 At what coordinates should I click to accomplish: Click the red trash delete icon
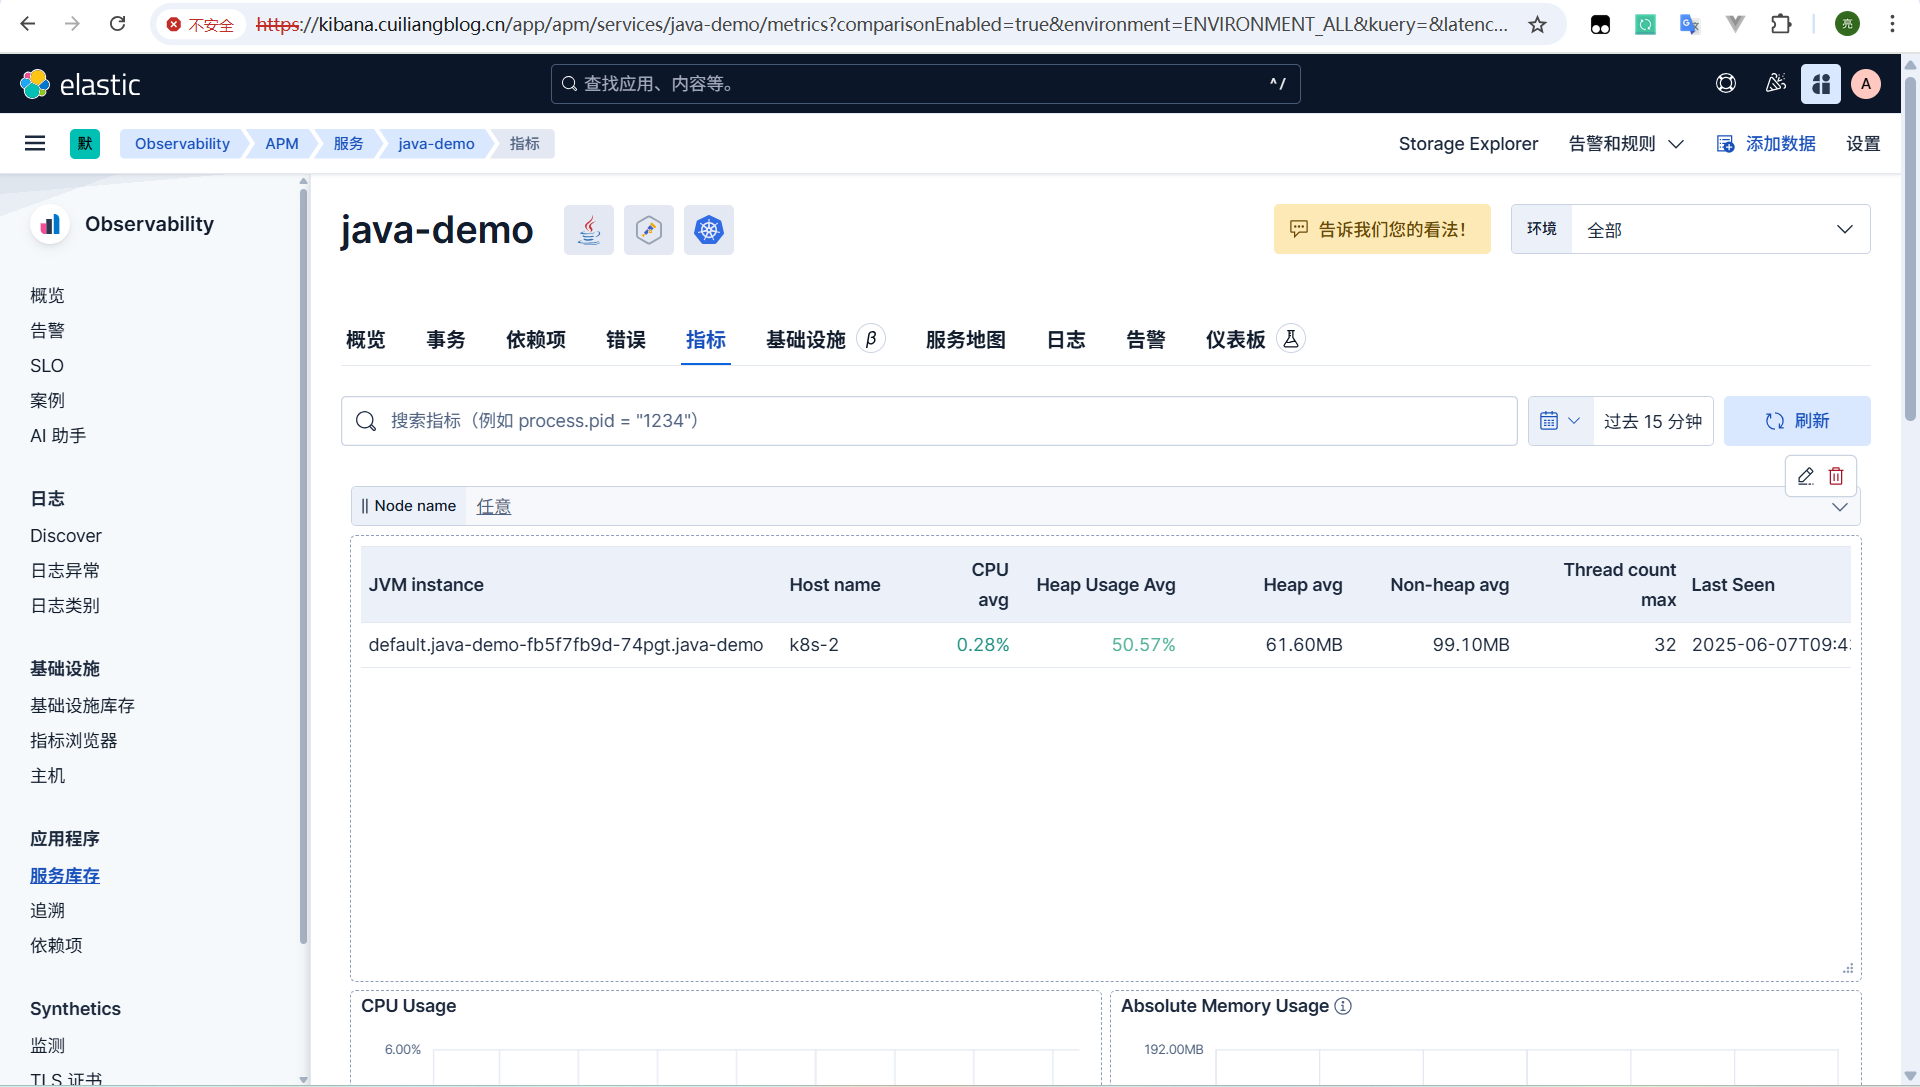1836,476
